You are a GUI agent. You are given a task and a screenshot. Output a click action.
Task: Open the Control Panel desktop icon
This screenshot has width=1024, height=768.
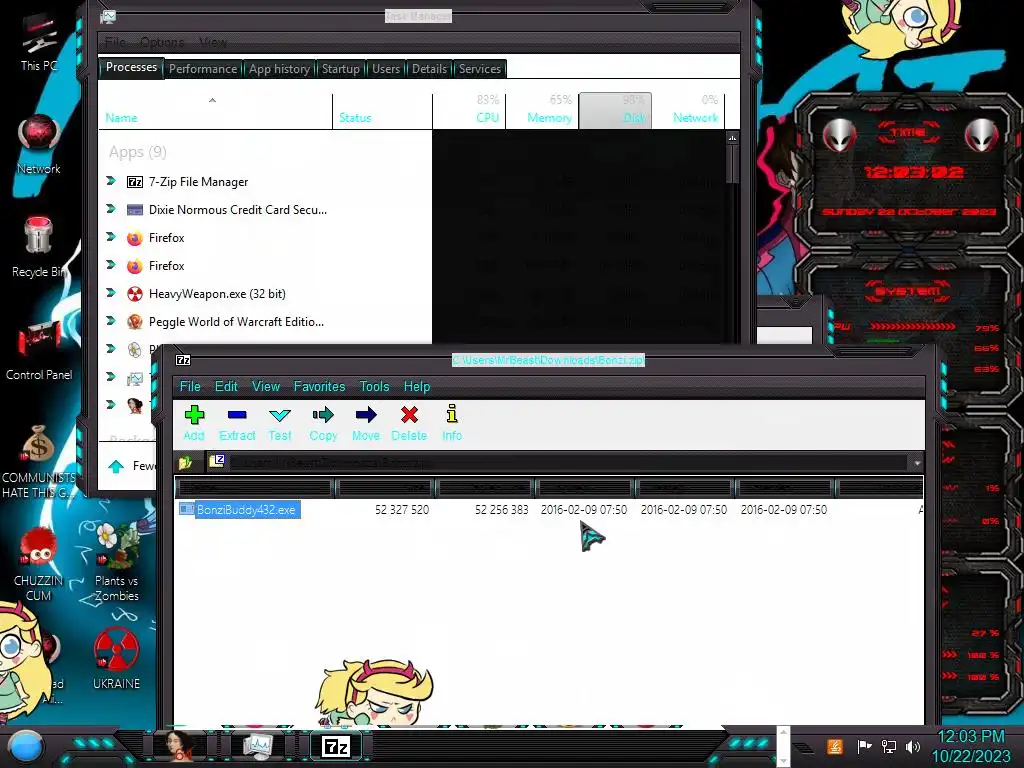pyautogui.click(x=39, y=351)
